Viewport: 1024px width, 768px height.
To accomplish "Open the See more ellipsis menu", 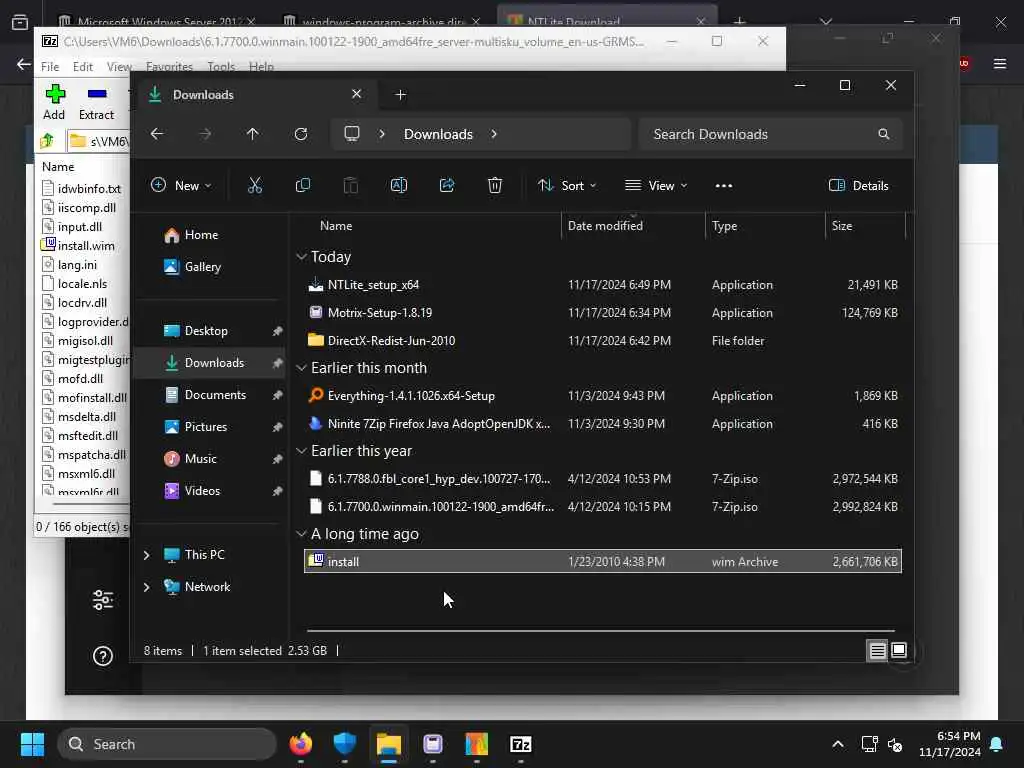I will pos(724,185).
